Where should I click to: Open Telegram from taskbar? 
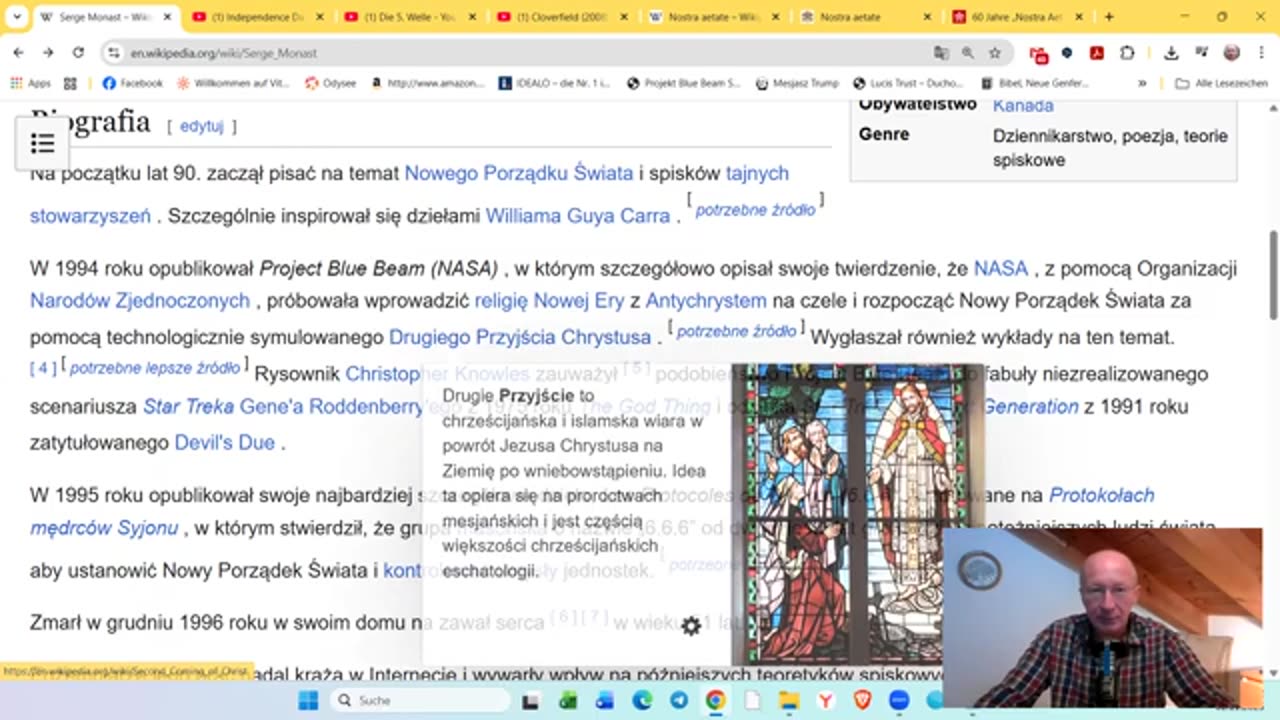click(x=679, y=700)
